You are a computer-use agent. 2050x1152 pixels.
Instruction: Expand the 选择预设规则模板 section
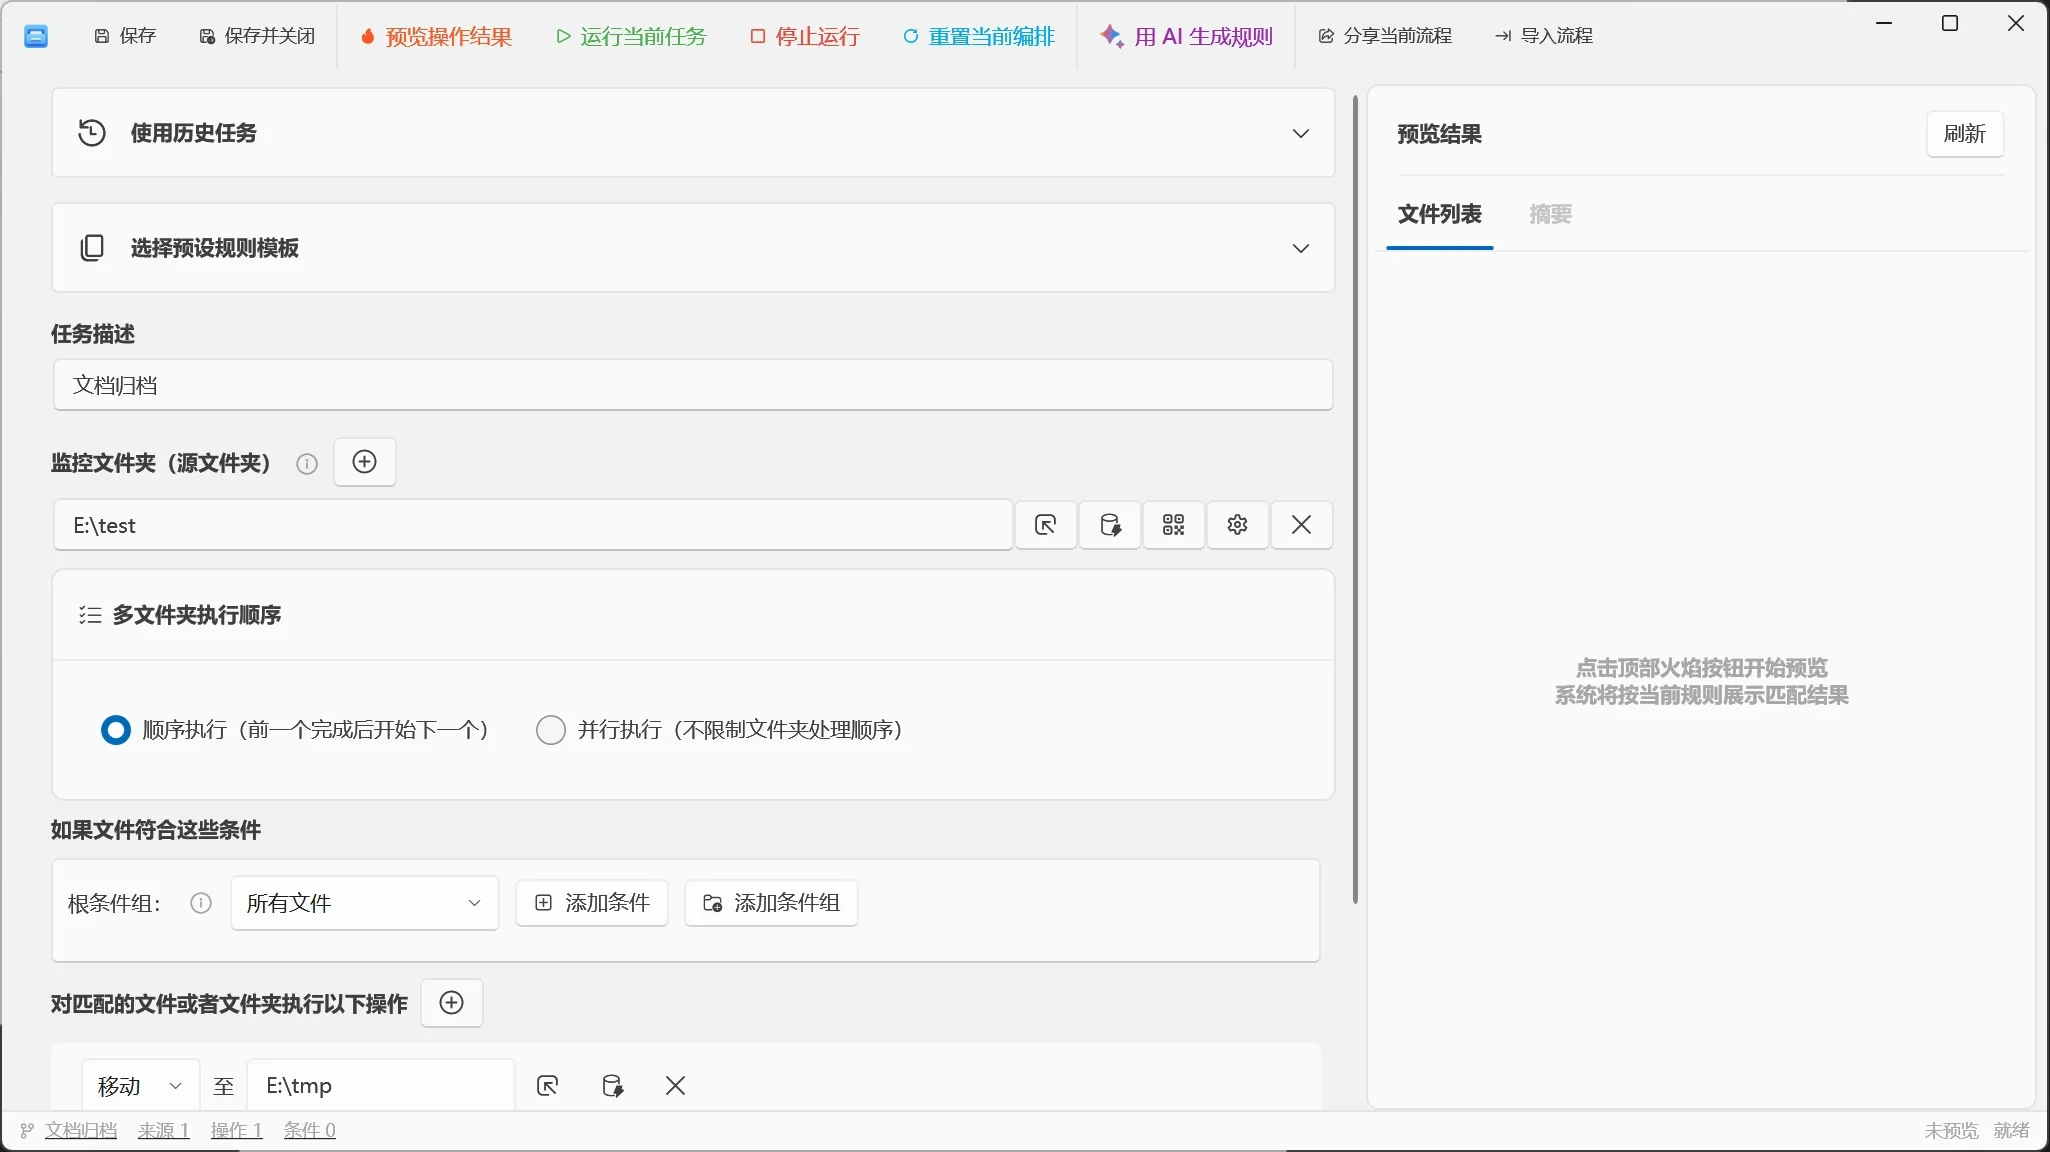click(x=693, y=248)
